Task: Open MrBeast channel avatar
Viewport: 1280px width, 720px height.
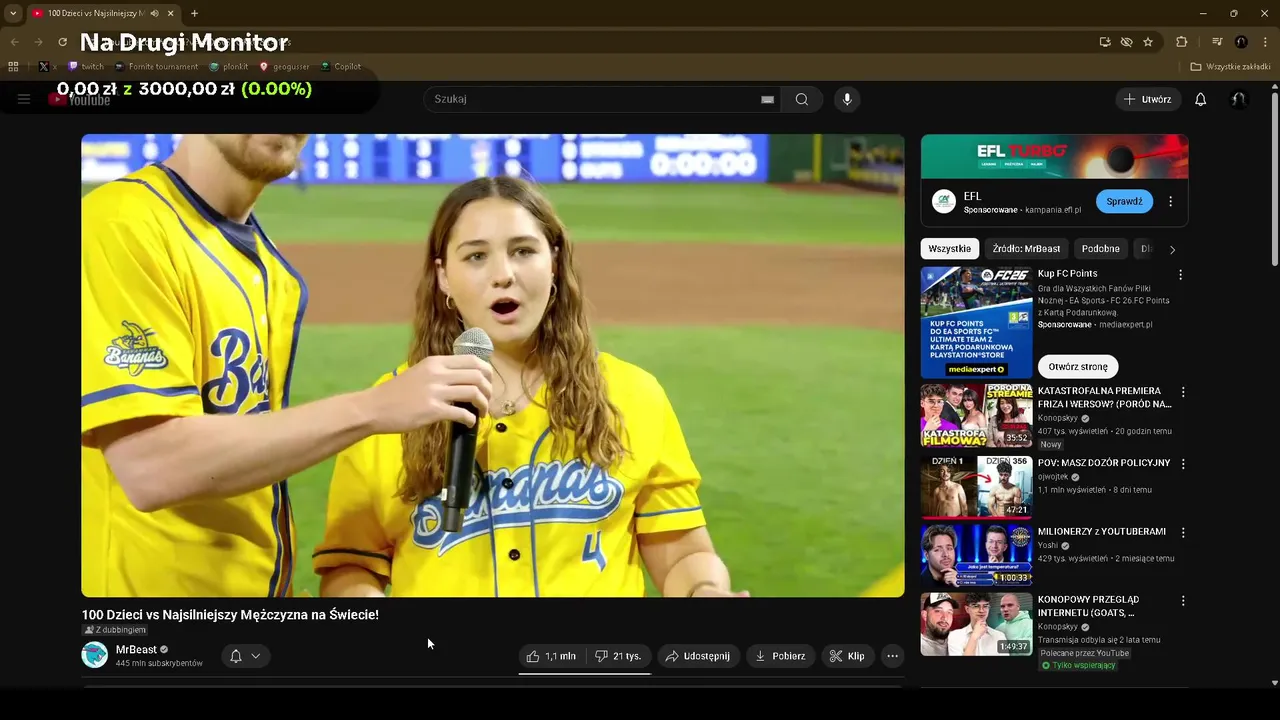Action: [x=94, y=655]
